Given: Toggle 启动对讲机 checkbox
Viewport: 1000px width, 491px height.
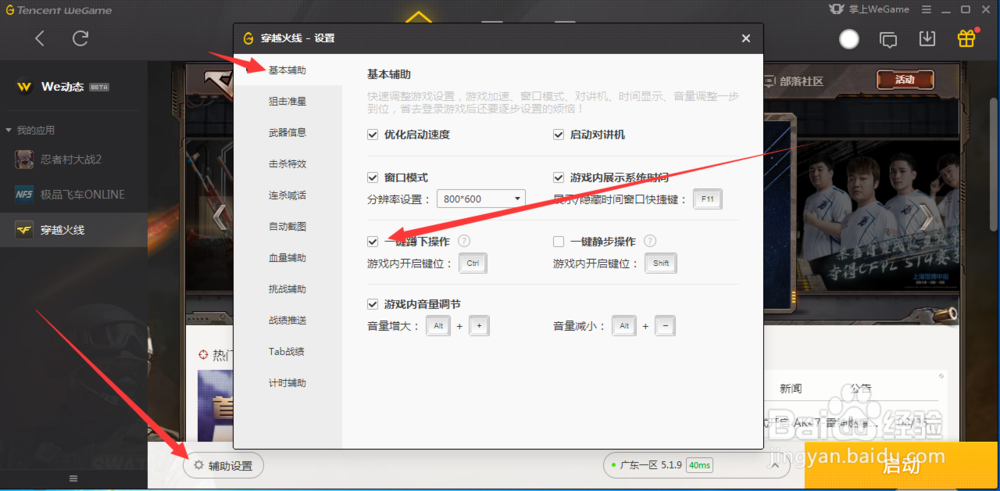Looking at the screenshot, I should point(559,135).
